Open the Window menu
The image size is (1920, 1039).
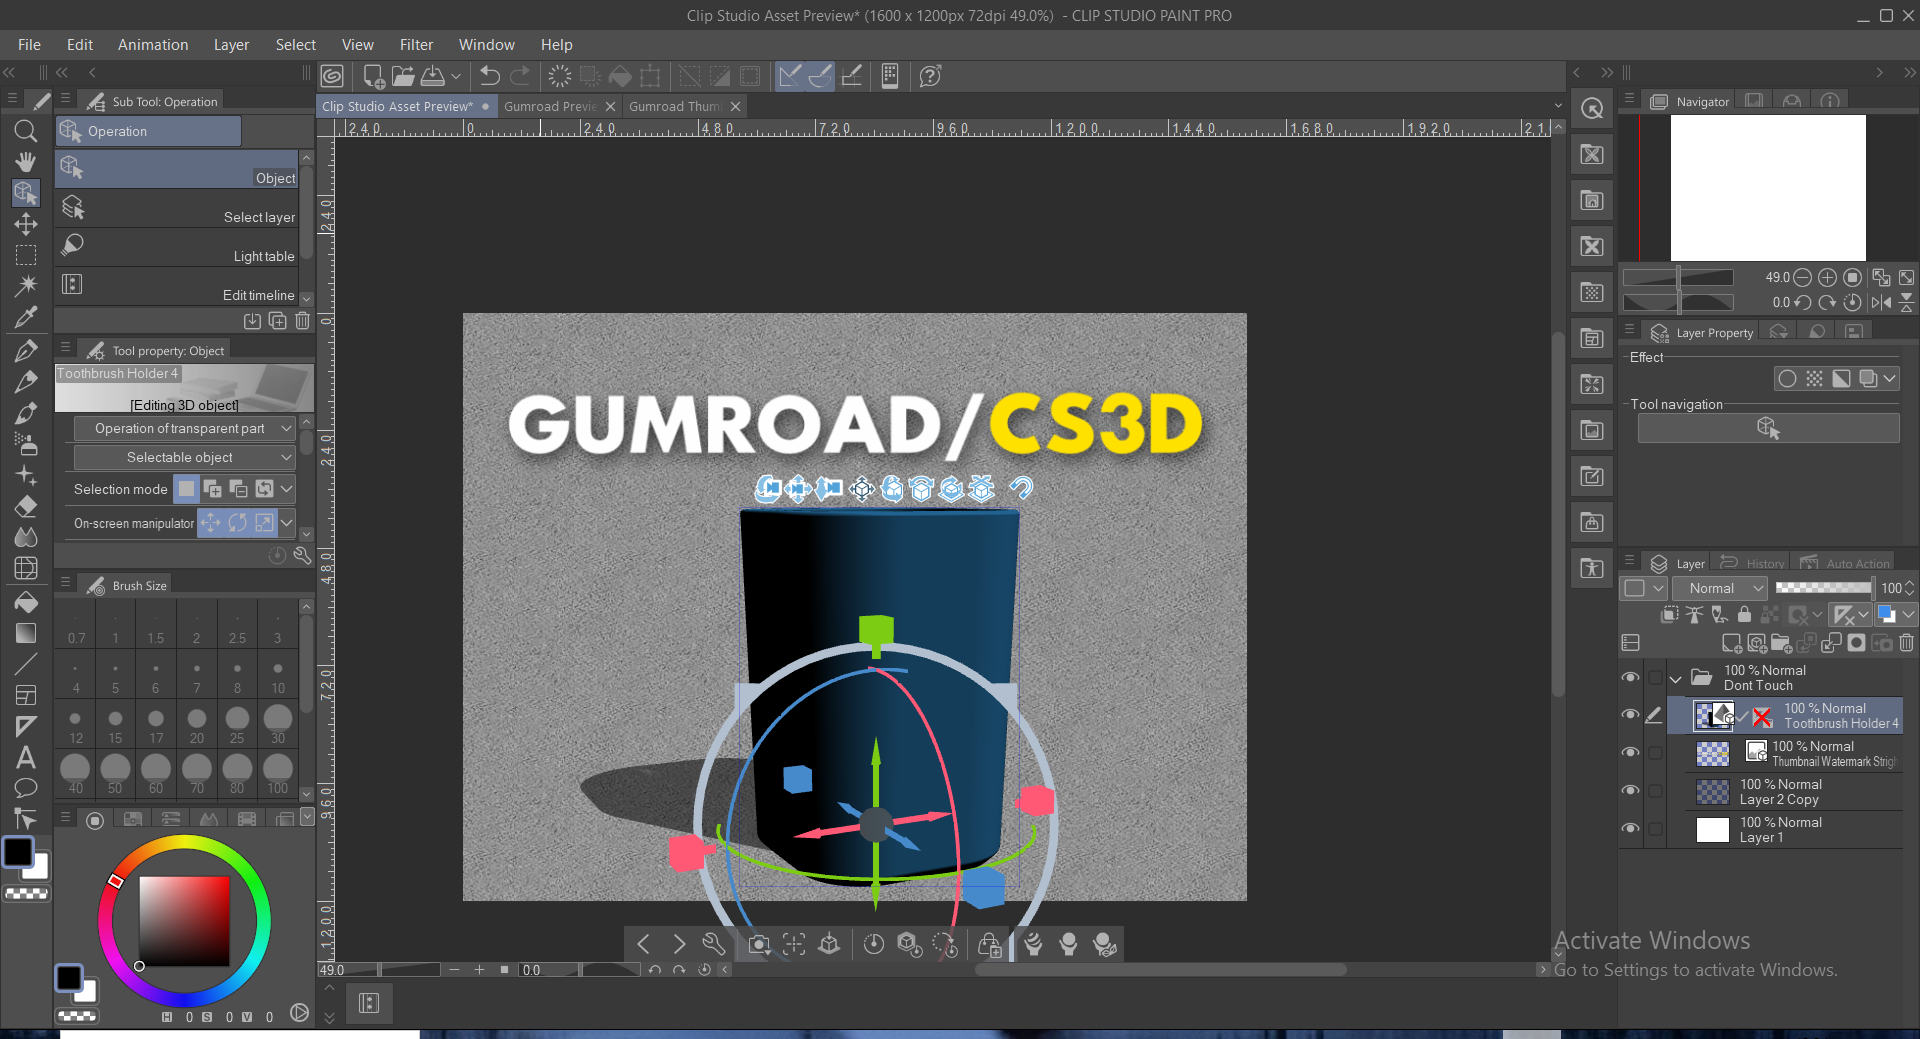[486, 45]
